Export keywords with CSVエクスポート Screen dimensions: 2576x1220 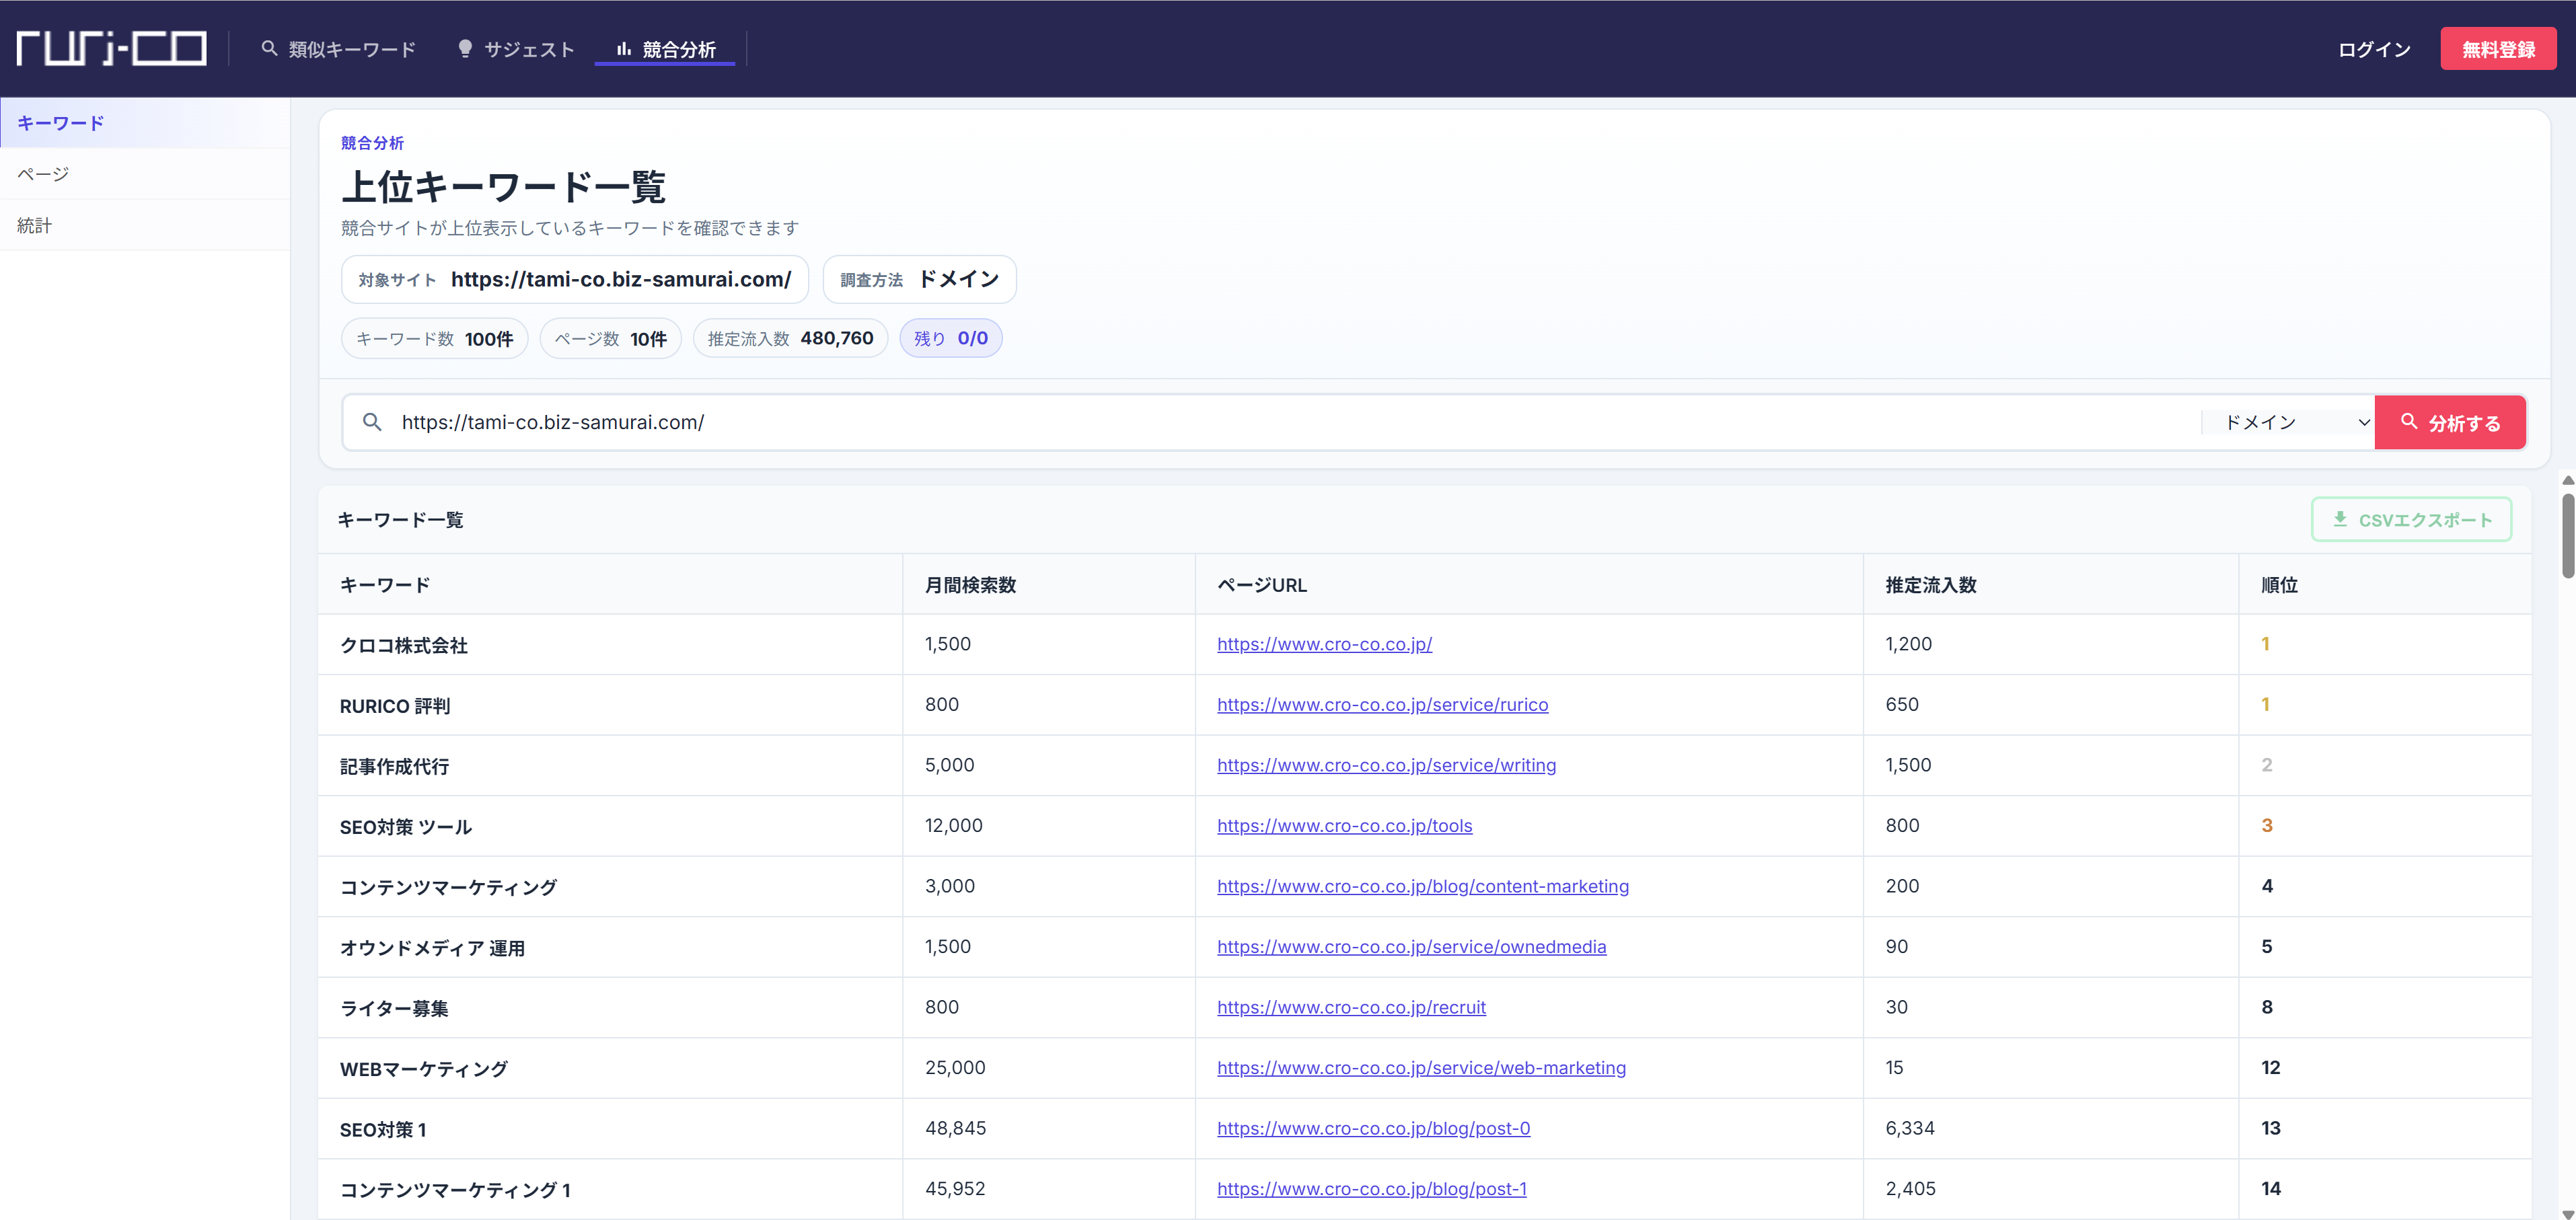tap(2411, 519)
